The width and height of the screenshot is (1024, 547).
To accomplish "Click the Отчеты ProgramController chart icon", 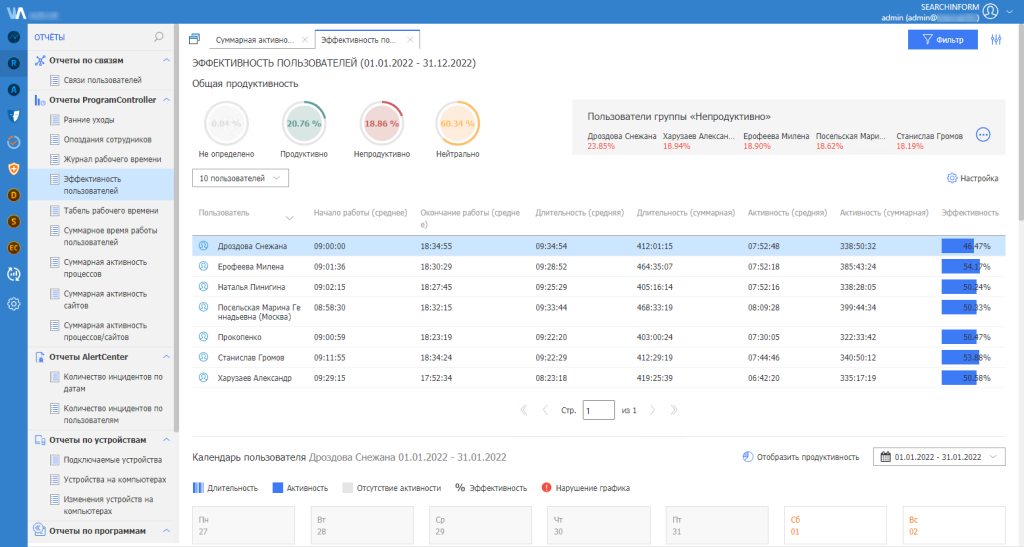I will [40, 100].
